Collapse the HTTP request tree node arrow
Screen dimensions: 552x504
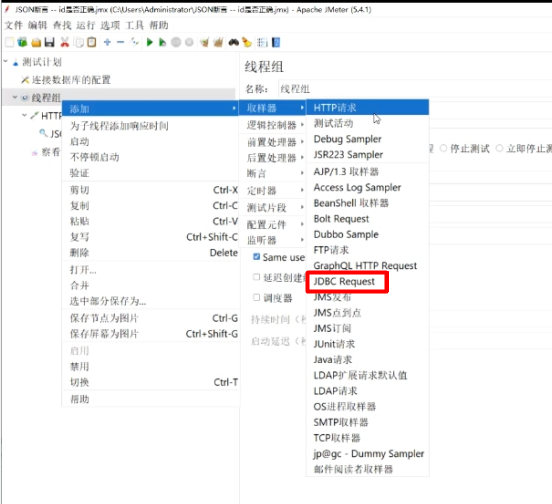pyautogui.click(x=24, y=115)
